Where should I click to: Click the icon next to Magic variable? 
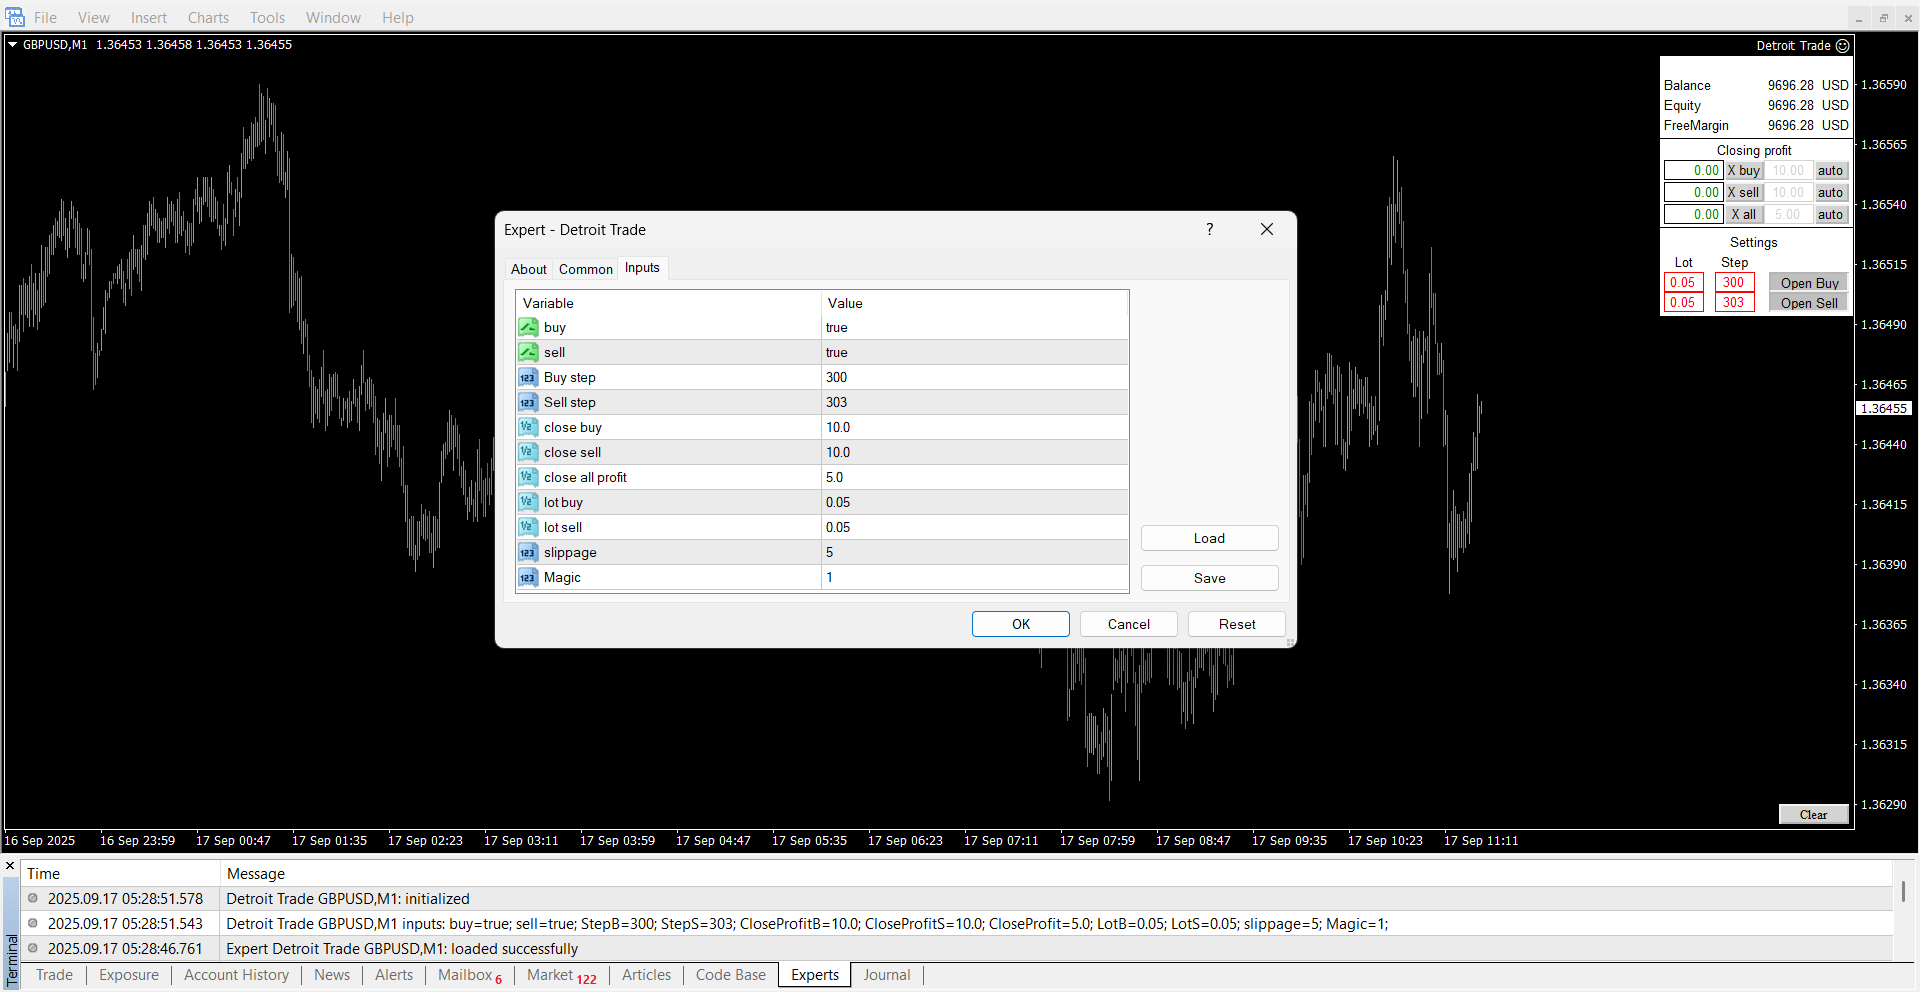coord(528,578)
